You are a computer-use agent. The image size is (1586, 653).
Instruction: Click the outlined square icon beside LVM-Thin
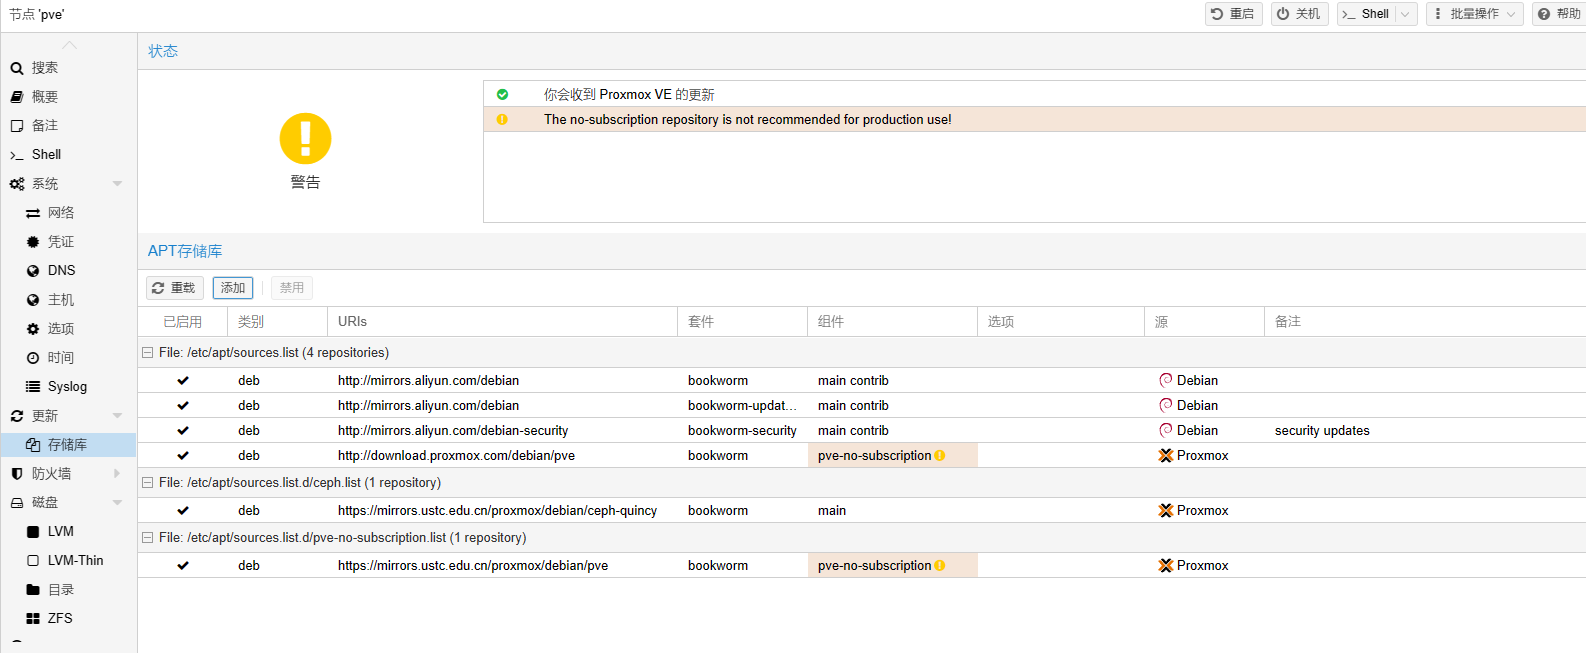(33, 561)
